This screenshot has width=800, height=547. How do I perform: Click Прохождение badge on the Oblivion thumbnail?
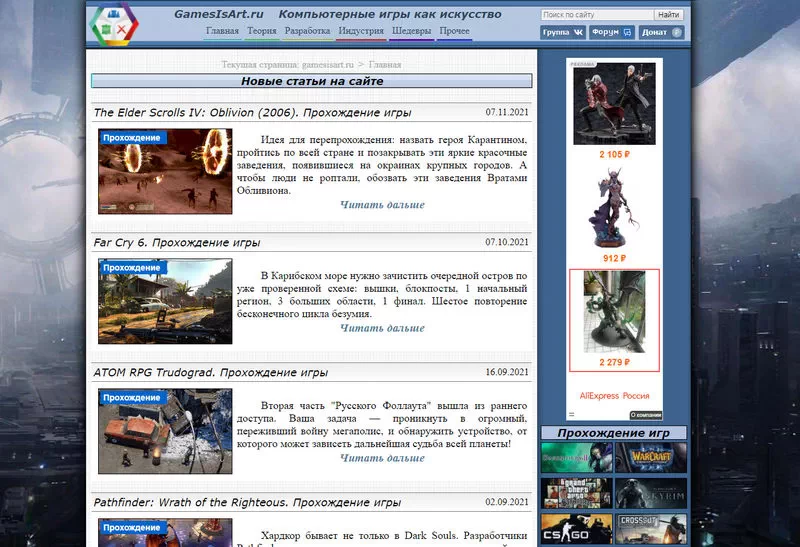(x=132, y=138)
